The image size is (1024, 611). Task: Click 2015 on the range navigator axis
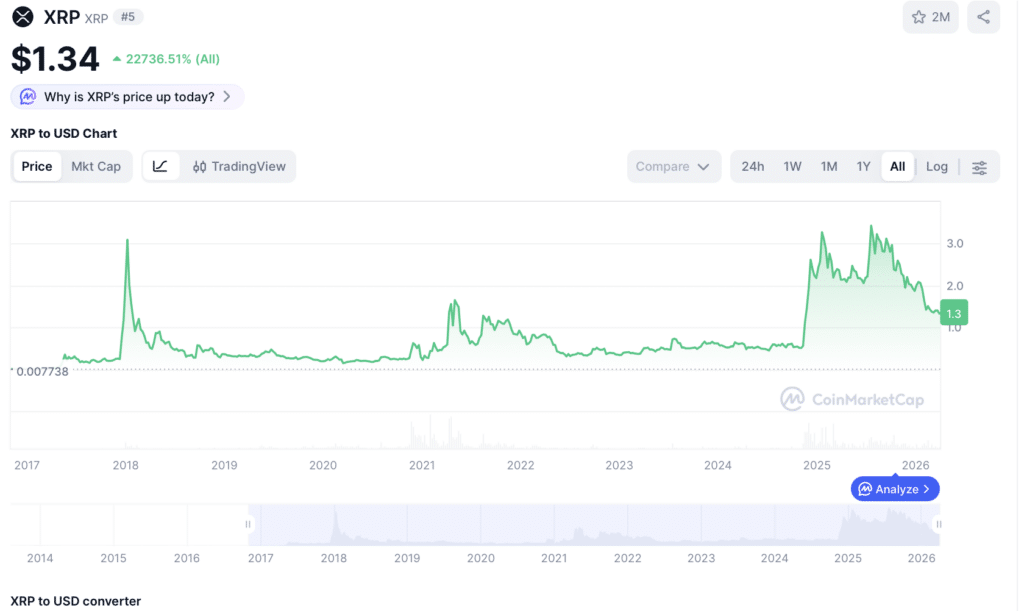coord(113,558)
